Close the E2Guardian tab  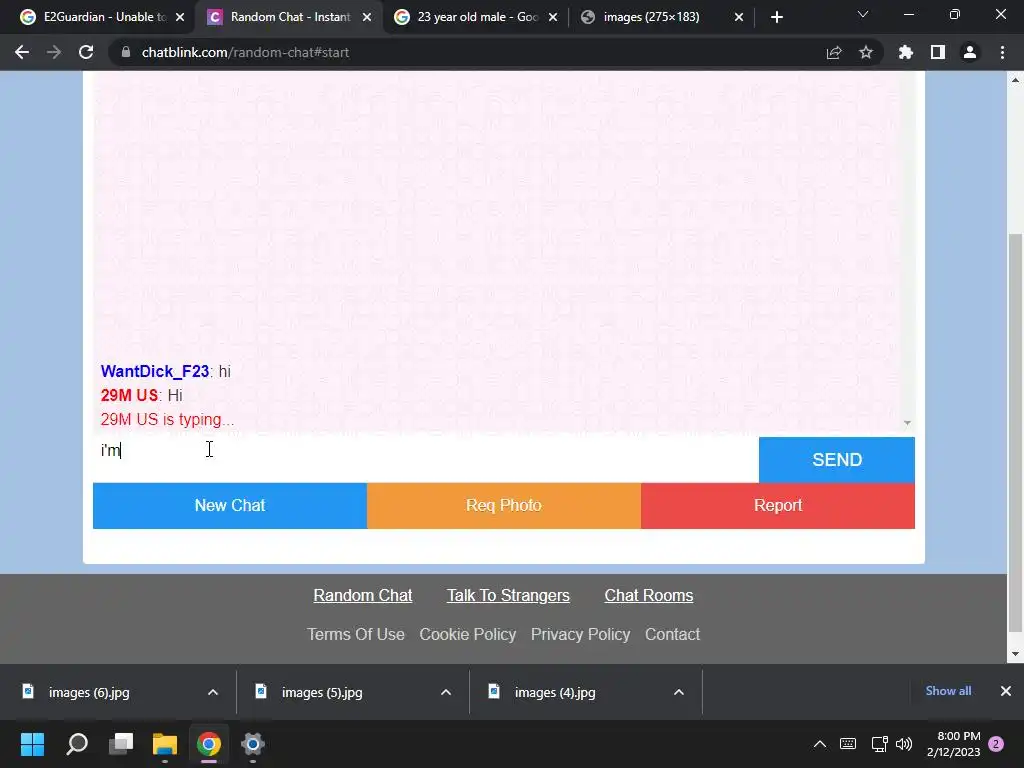[180, 17]
